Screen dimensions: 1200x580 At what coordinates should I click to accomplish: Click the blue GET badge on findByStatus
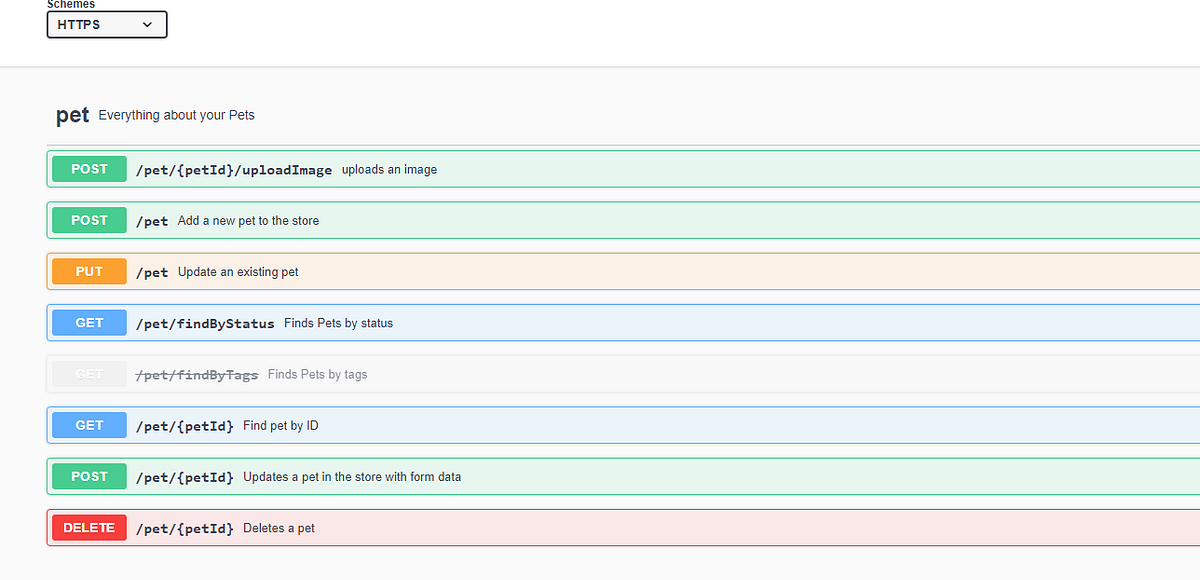(88, 322)
